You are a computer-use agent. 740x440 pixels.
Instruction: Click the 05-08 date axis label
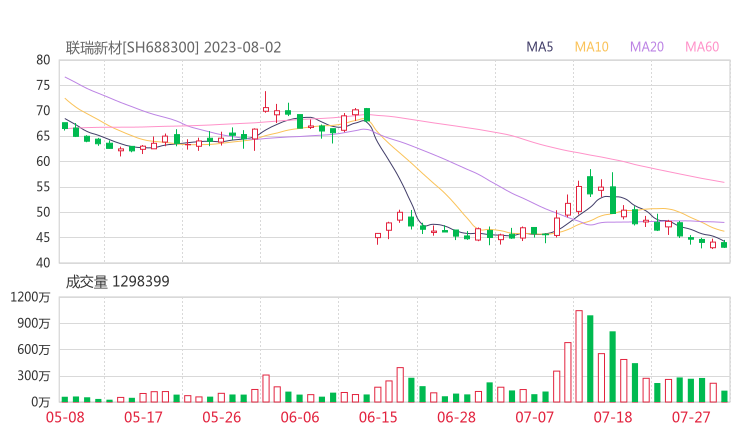(65, 417)
